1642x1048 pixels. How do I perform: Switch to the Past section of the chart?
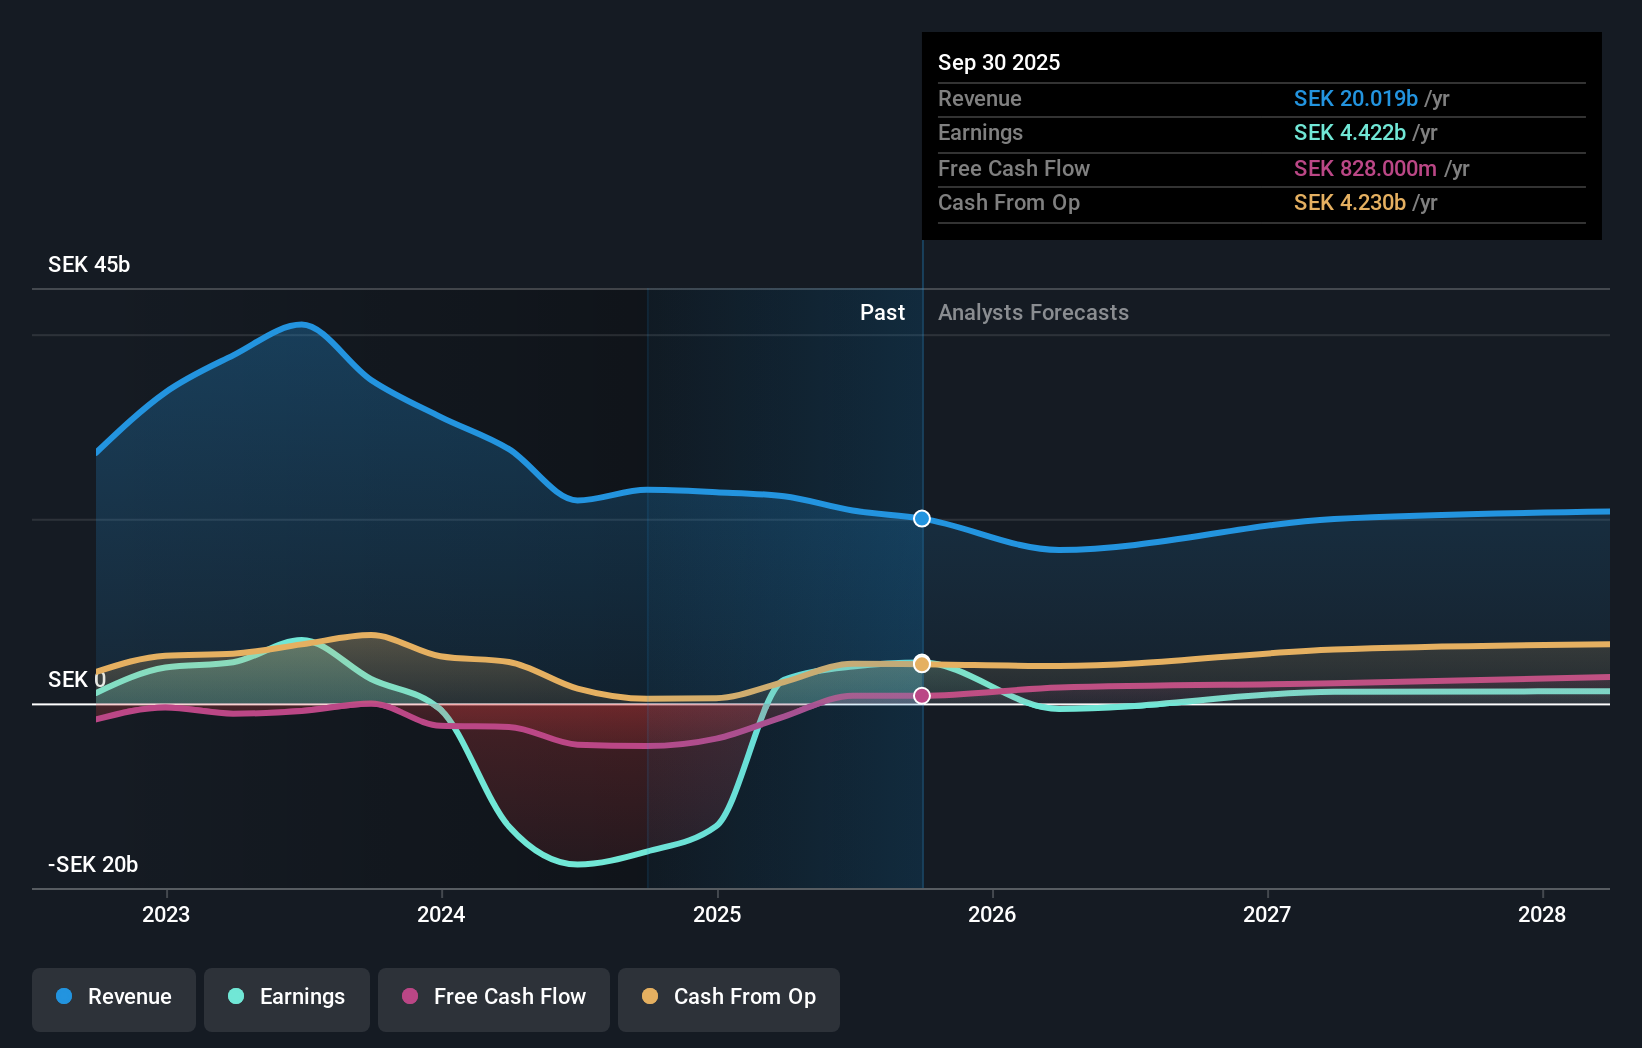pyautogui.click(x=882, y=312)
